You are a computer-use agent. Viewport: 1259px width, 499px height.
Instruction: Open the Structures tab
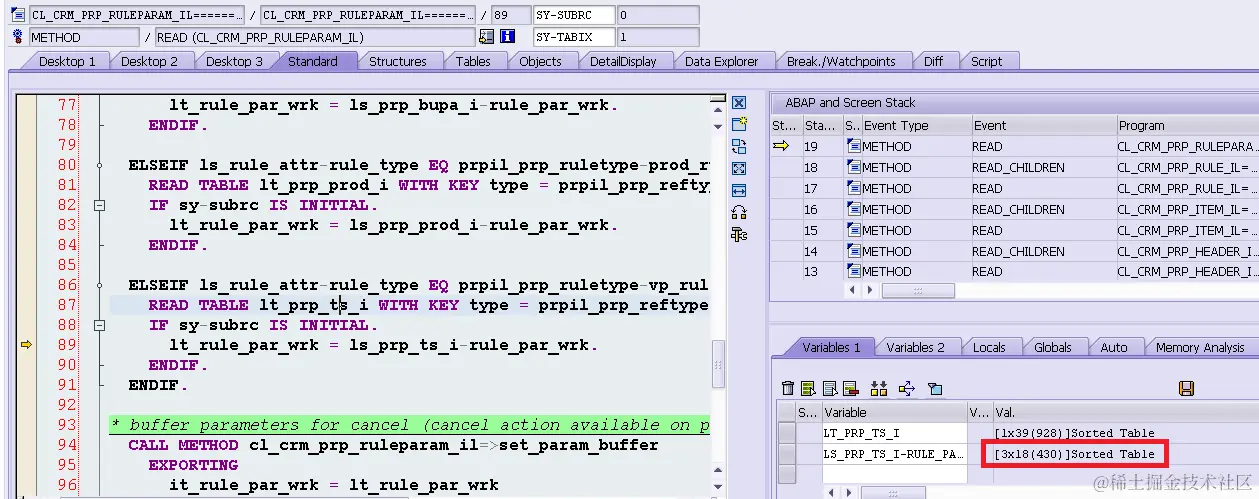398,61
